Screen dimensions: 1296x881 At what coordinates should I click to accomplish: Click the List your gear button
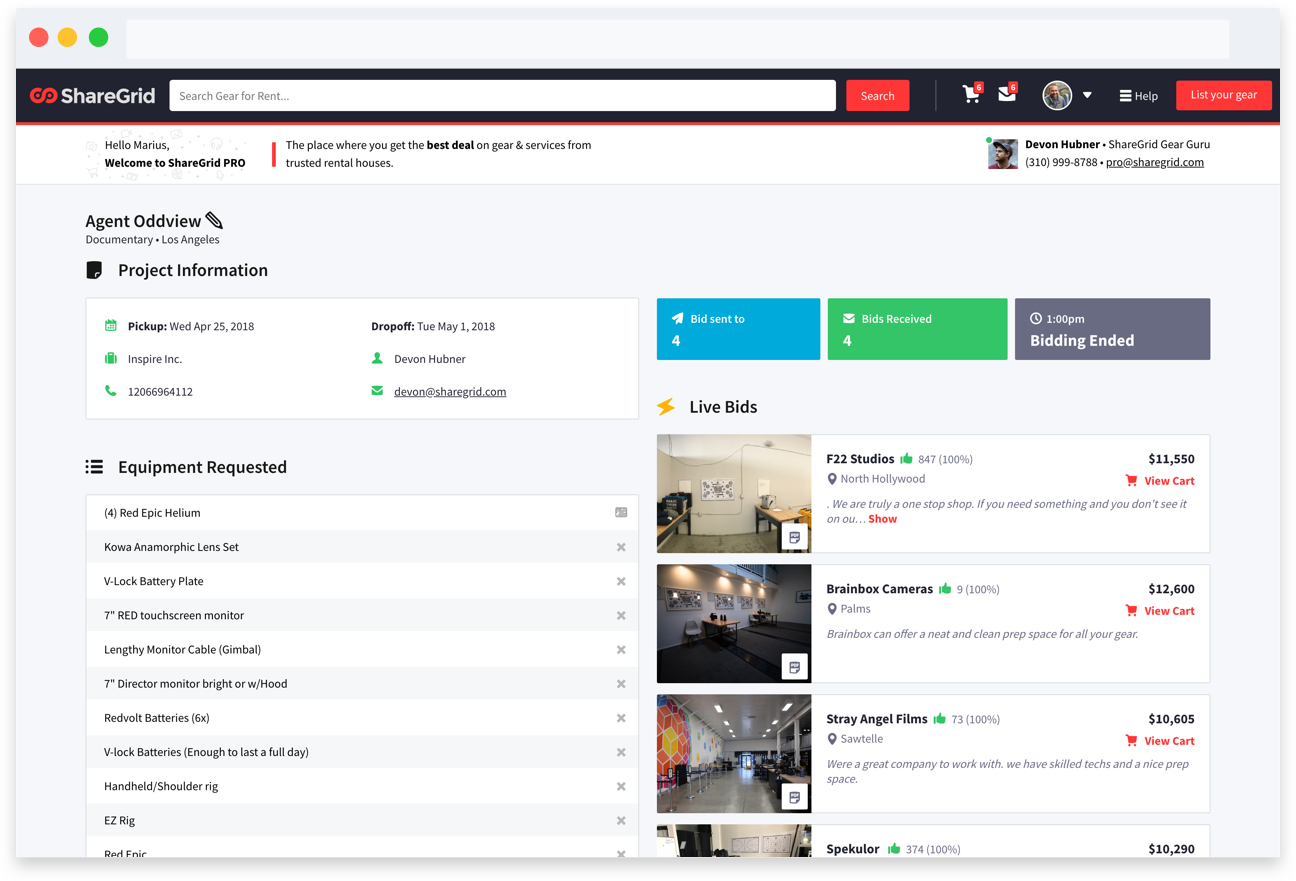click(1224, 95)
